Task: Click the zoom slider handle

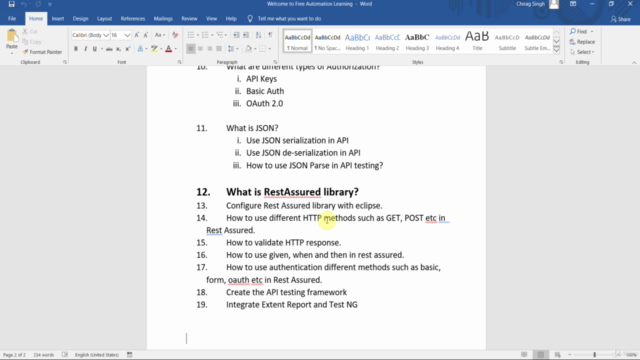Action: coord(595,355)
